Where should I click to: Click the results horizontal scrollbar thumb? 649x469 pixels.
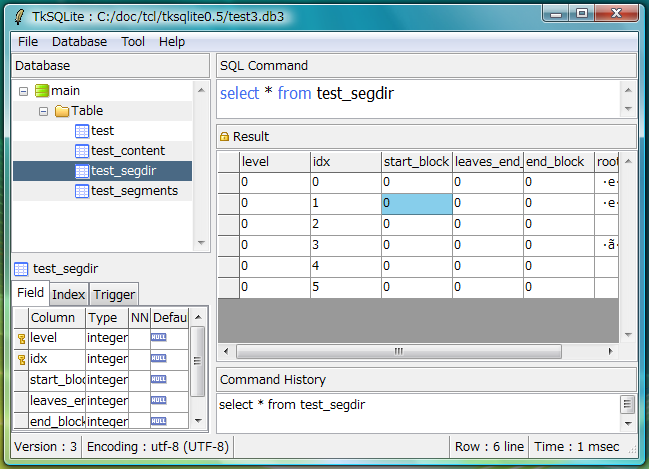pyautogui.click(x=399, y=351)
